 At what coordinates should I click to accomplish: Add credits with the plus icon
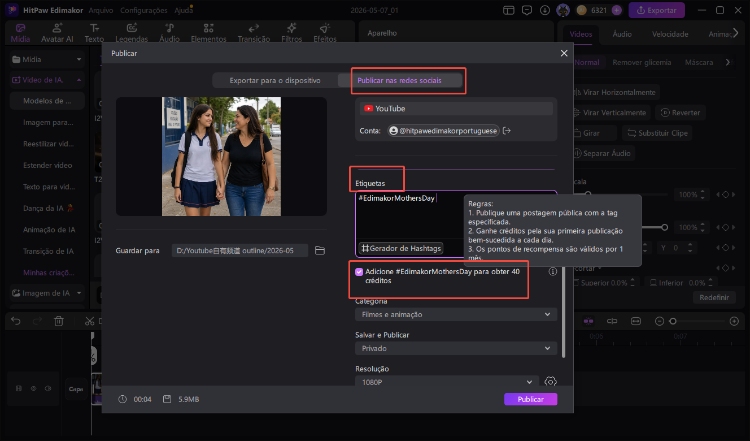tap(617, 10)
